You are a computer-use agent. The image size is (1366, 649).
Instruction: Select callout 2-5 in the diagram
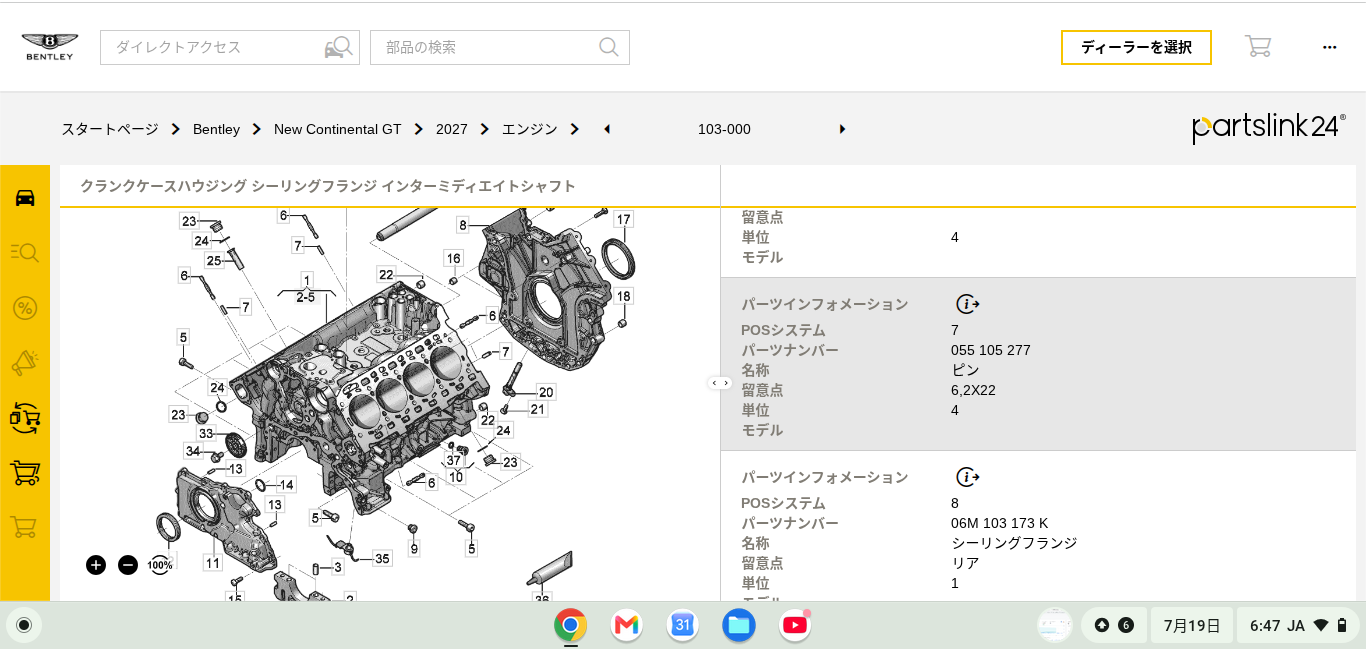click(x=306, y=297)
